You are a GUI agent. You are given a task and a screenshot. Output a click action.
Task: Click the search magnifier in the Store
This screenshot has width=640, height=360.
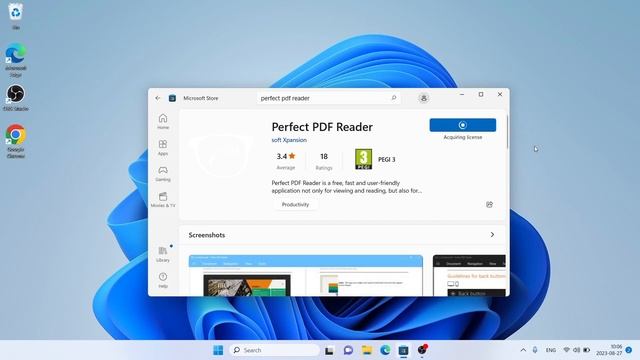(394, 98)
